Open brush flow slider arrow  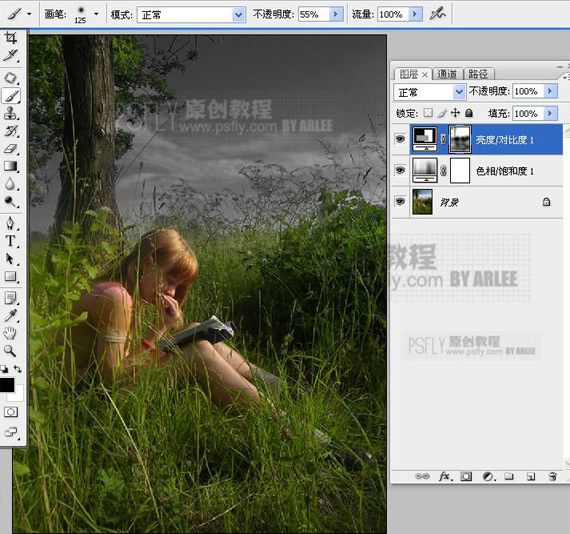pyautogui.click(x=415, y=15)
